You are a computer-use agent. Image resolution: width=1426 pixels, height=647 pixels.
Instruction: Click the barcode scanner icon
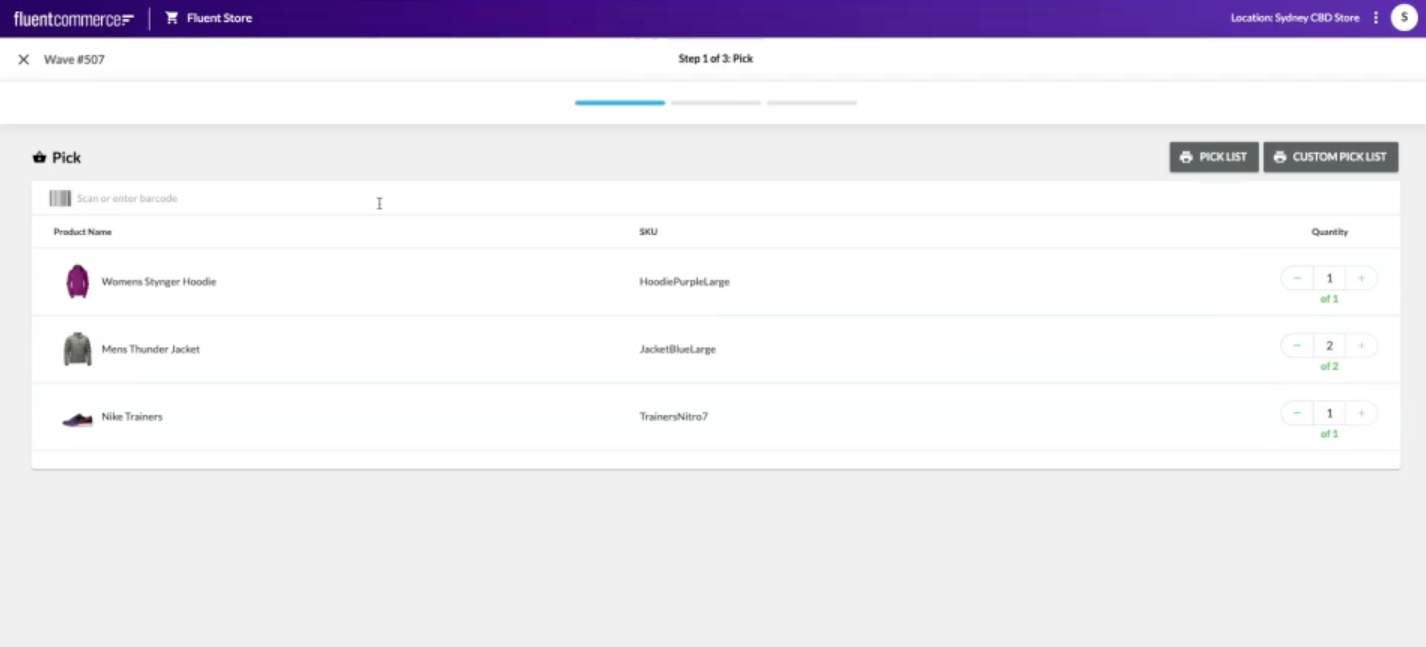pyautogui.click(x=60, y=199)
